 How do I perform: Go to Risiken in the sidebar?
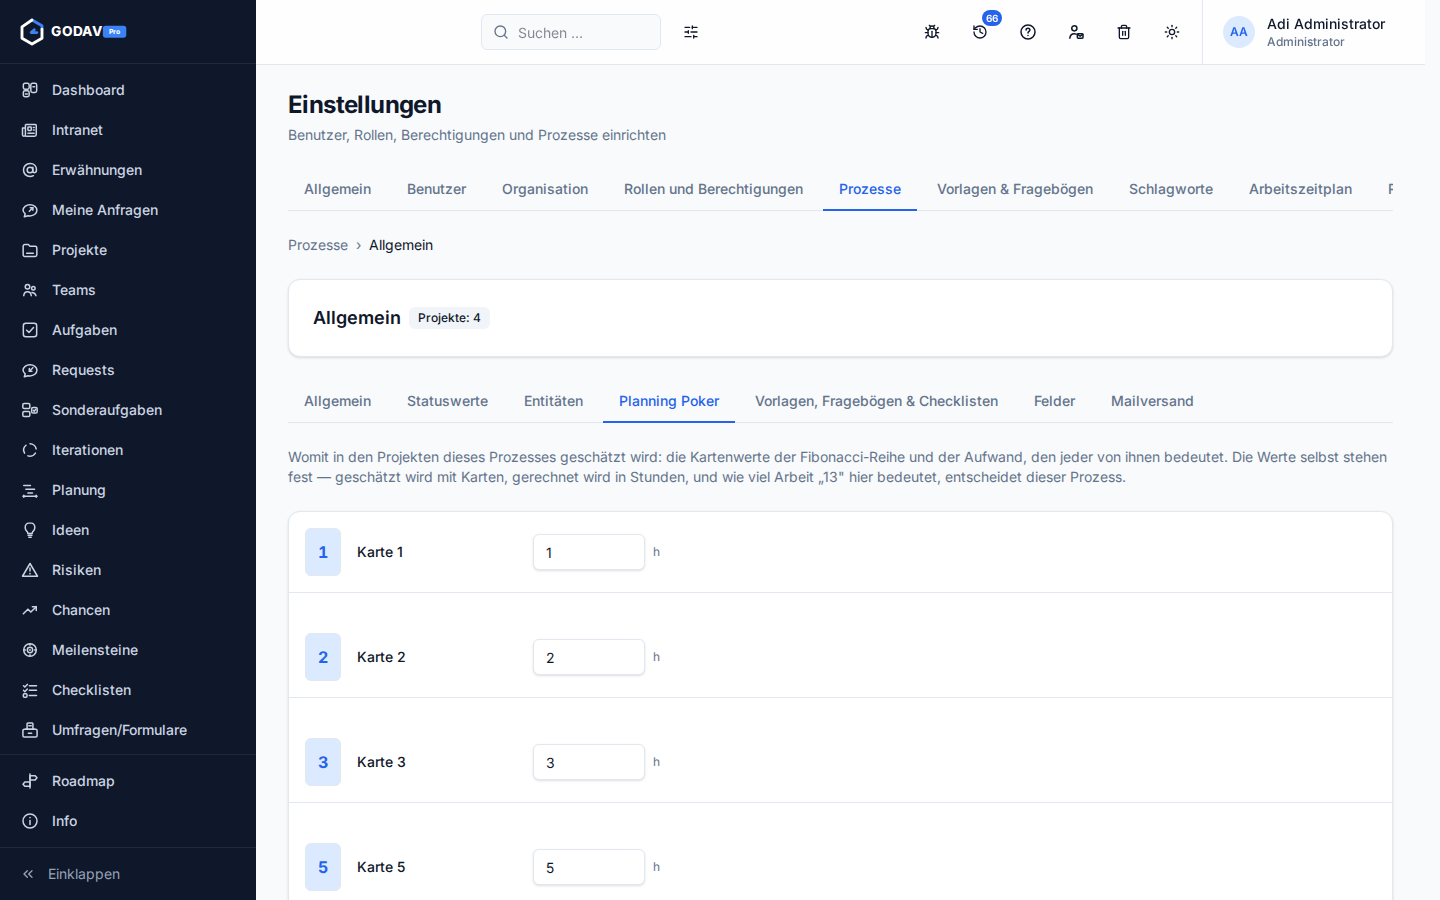(128, 570)
